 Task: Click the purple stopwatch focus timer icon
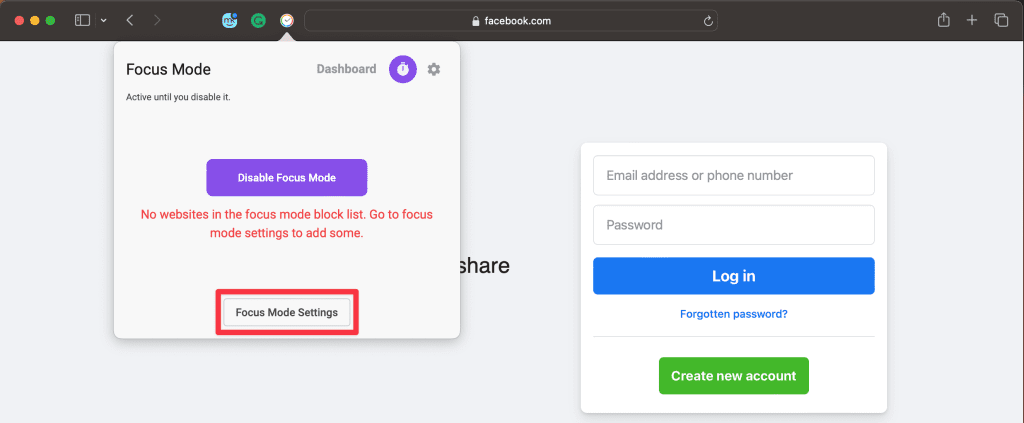pos(402,69)
